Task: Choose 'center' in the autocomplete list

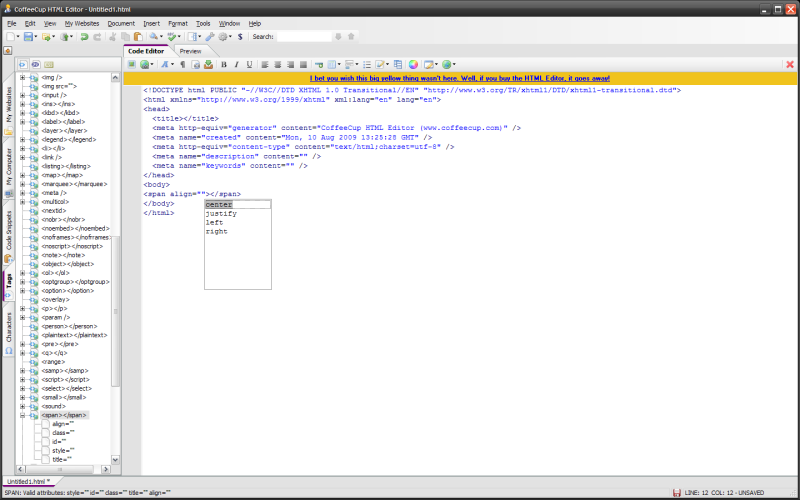Action: click(x=238, y=205)
